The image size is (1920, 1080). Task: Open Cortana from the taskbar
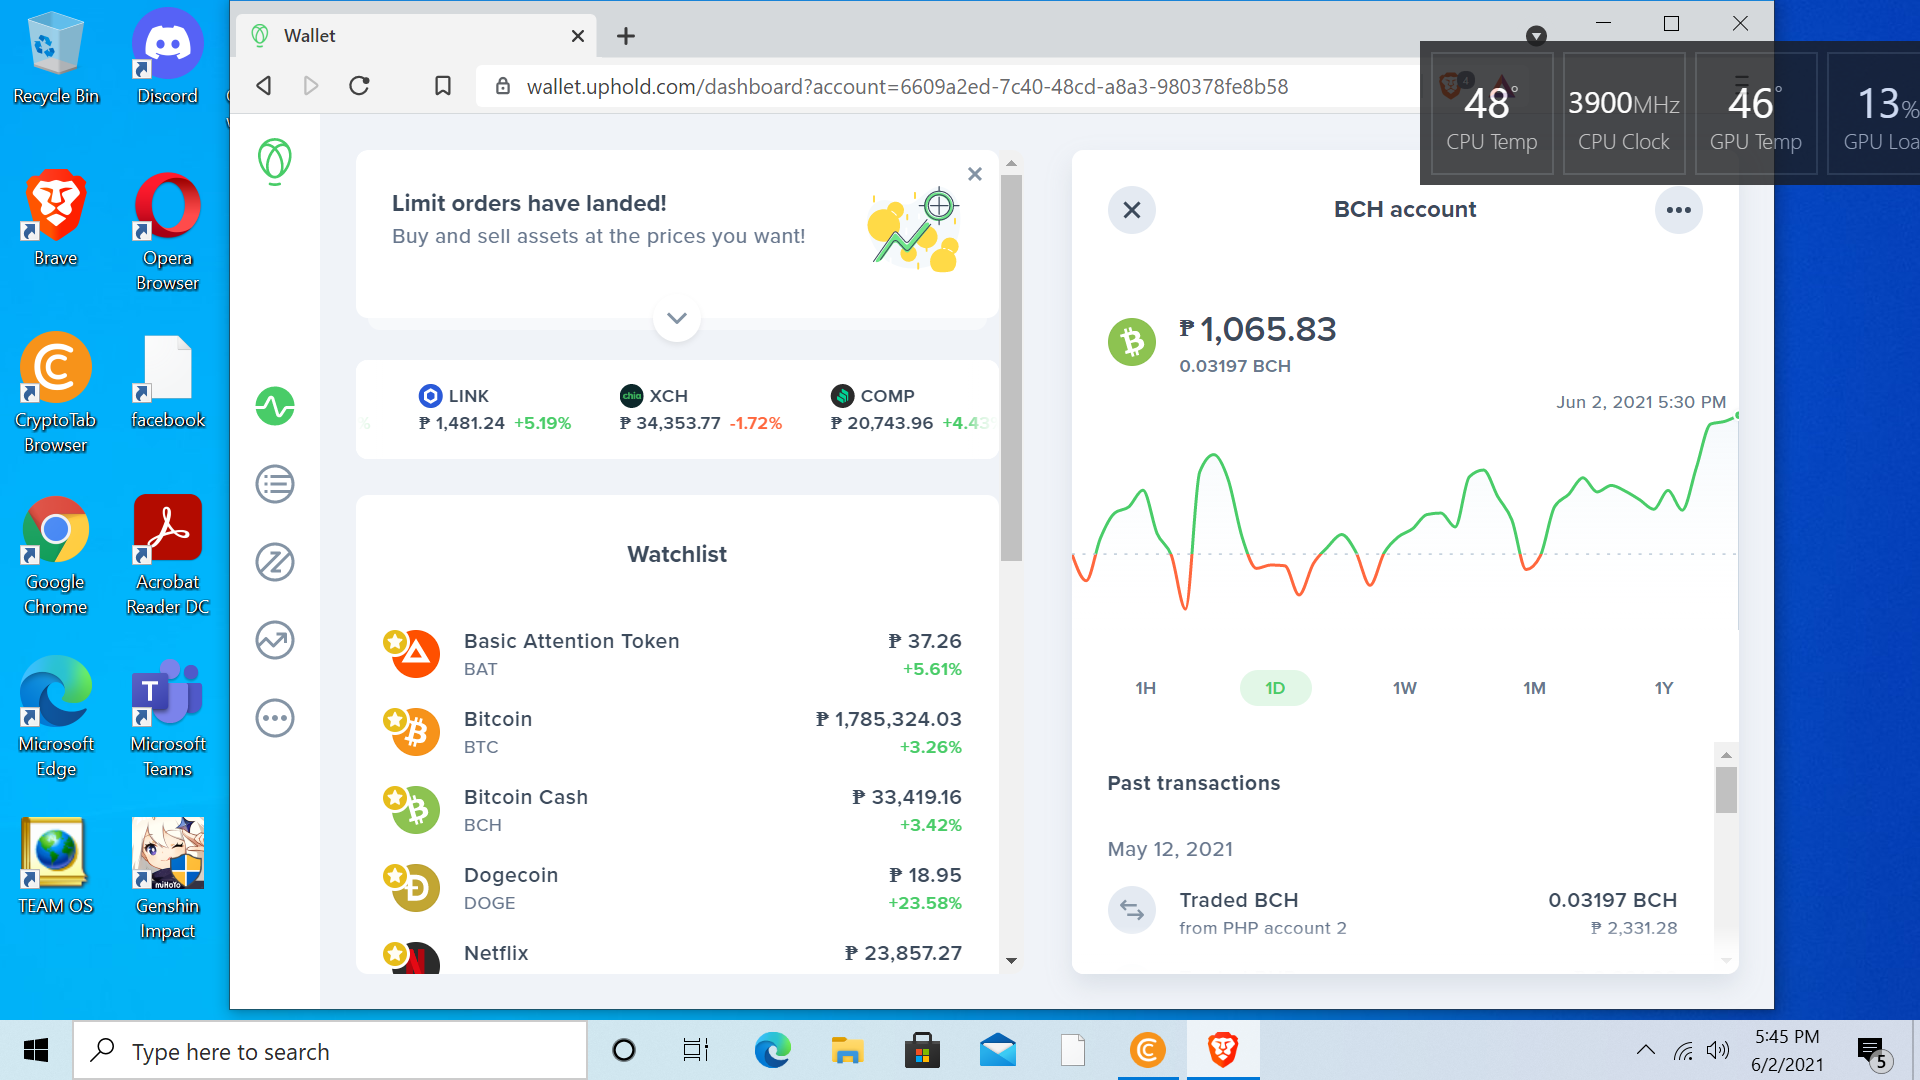pyautogui.click(x=624, y=1050)
